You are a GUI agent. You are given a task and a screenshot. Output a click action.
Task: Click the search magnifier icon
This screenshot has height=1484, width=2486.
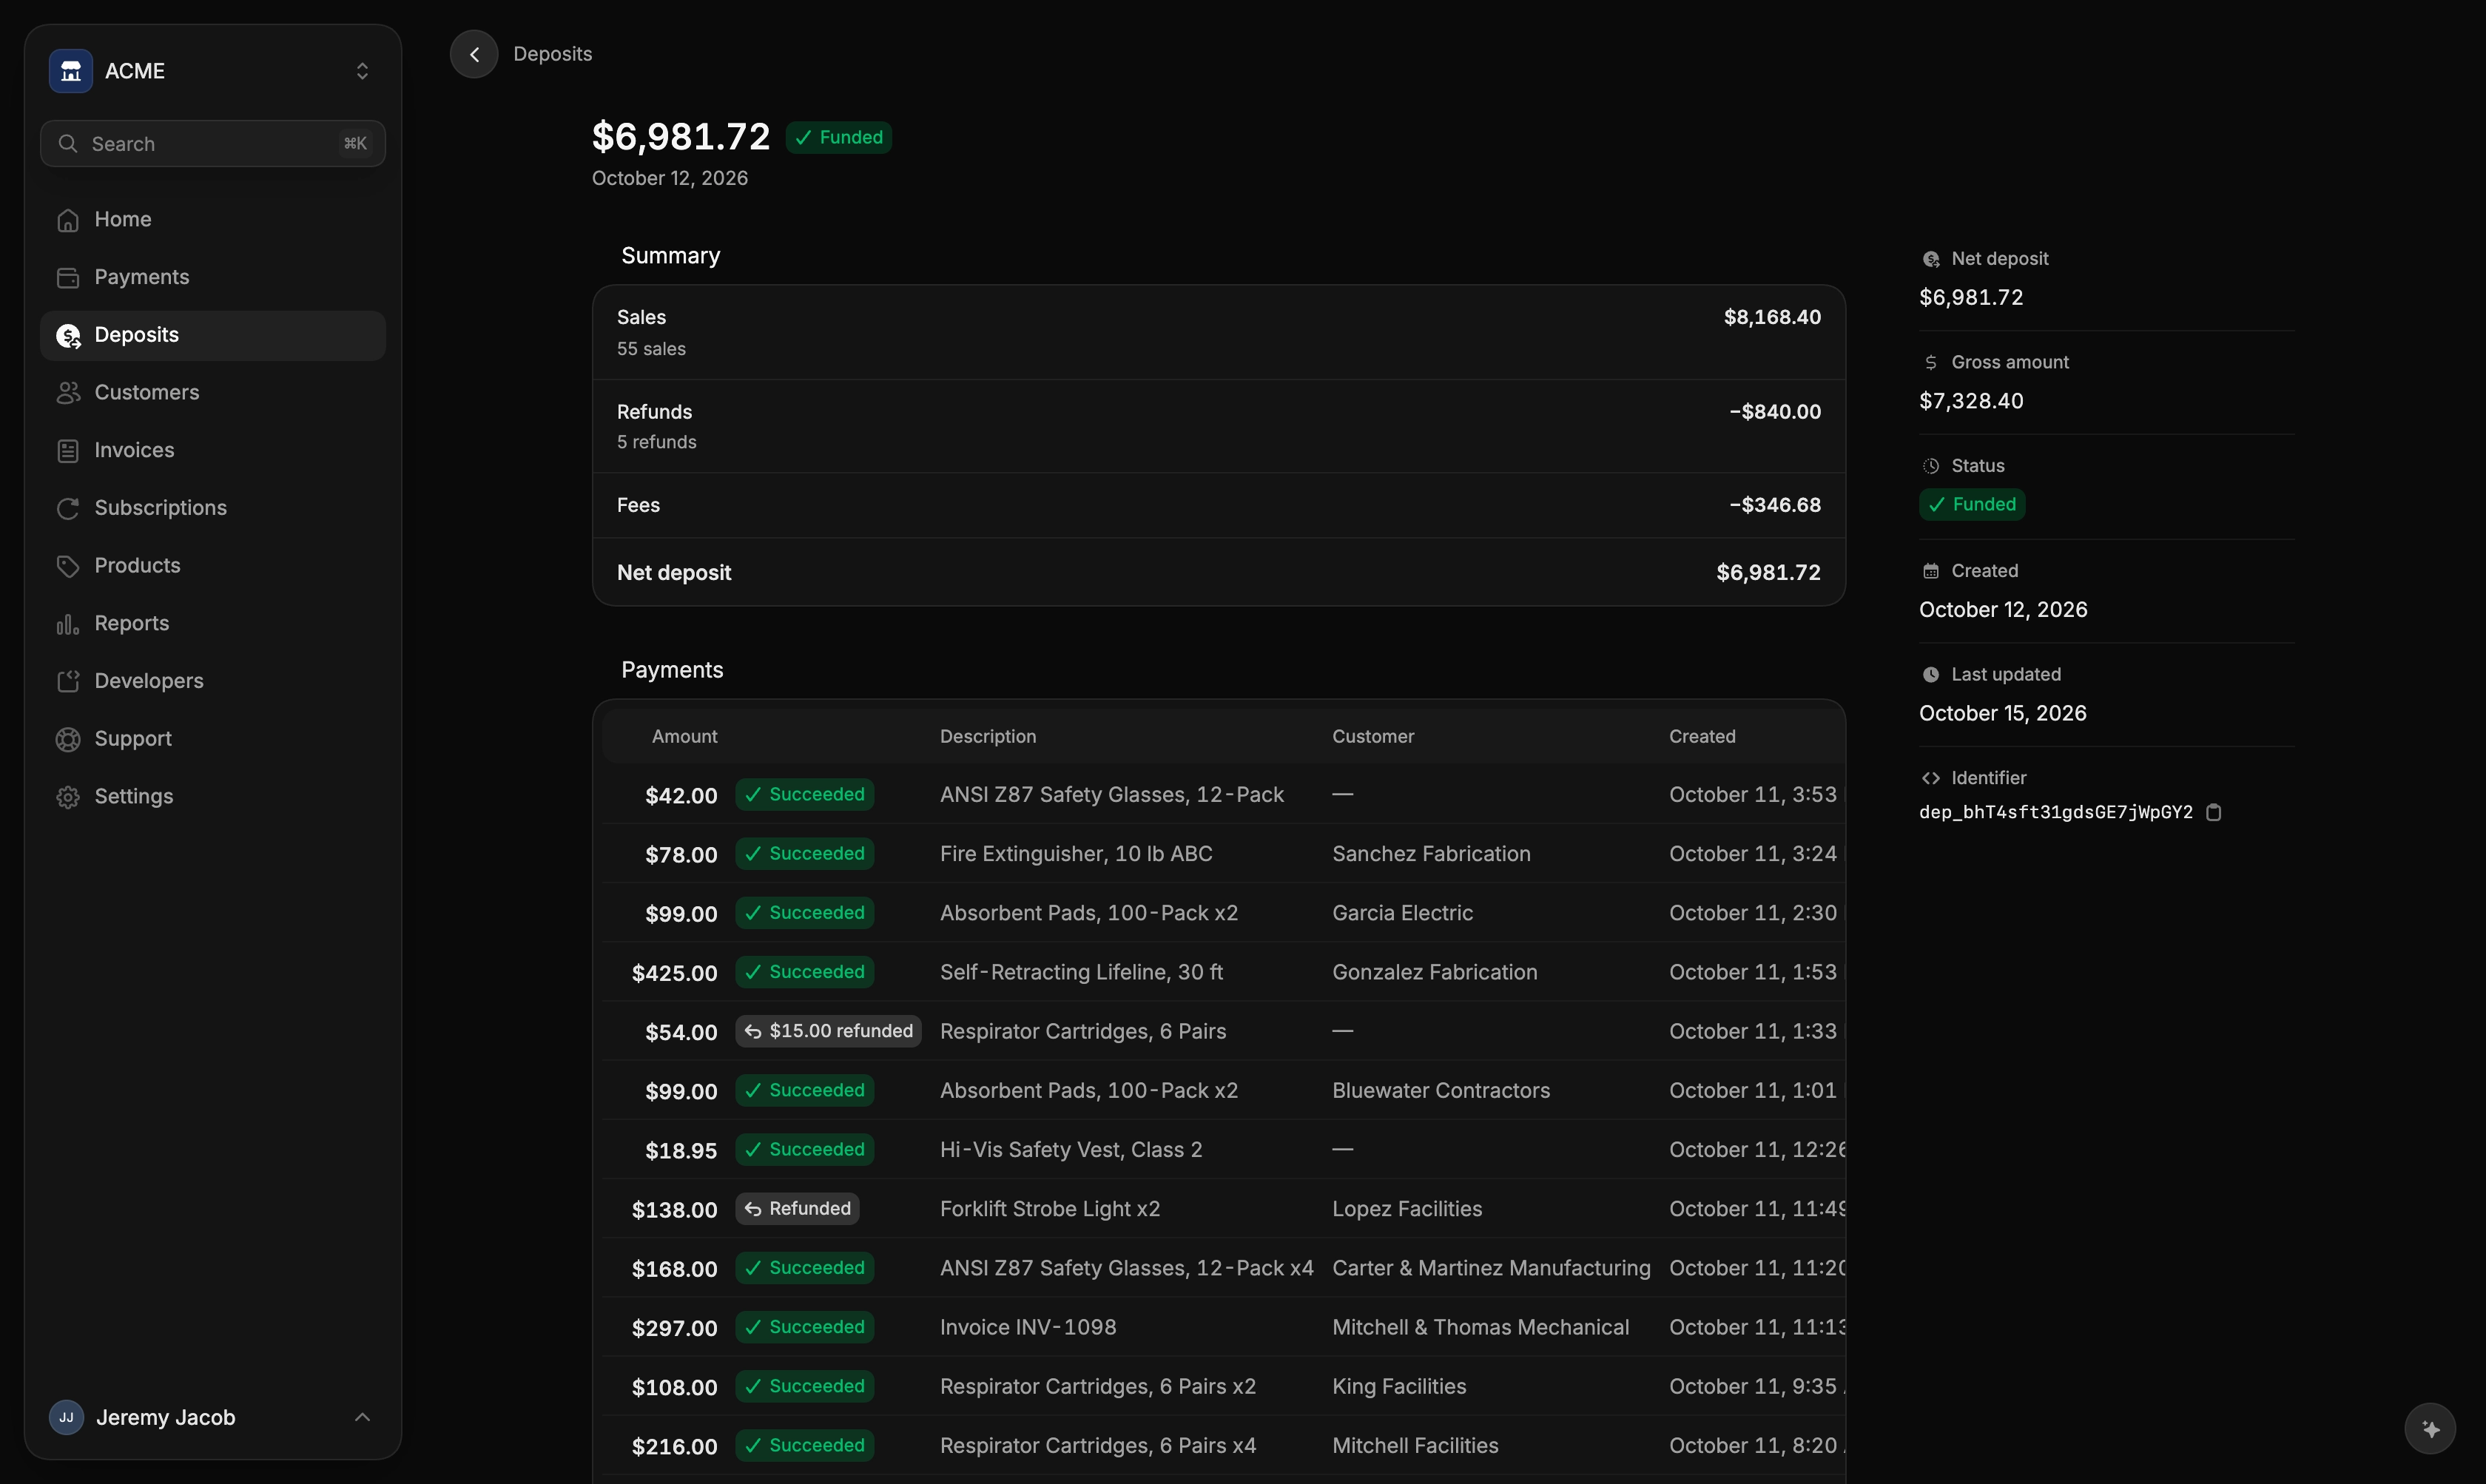click(68, 144)
